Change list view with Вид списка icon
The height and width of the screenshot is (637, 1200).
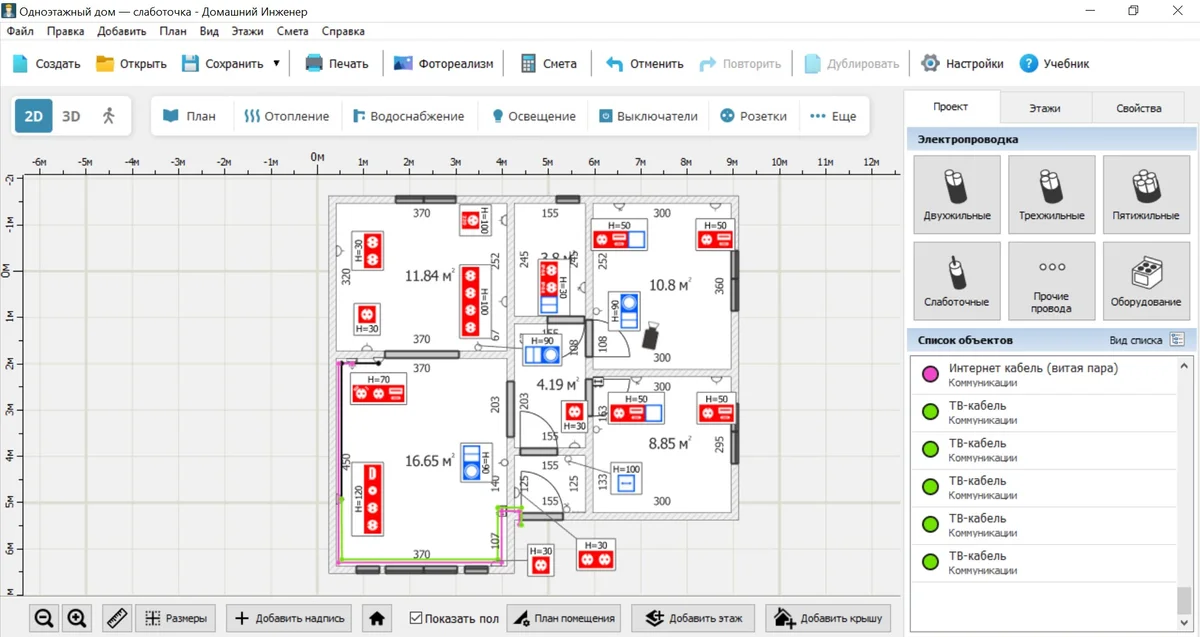(1177, 340)
